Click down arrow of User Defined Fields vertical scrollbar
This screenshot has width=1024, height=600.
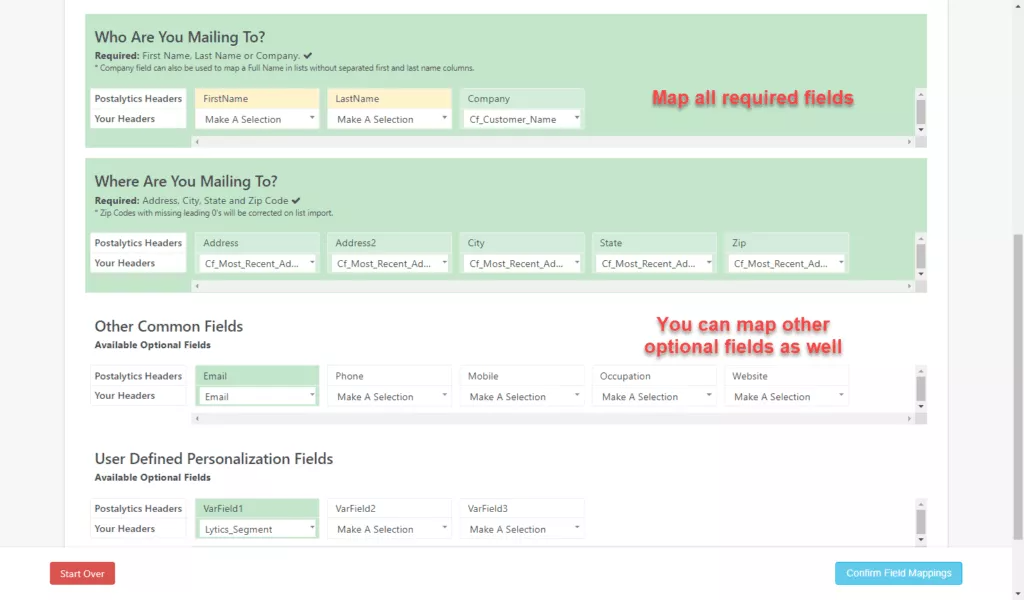[921, 539]
